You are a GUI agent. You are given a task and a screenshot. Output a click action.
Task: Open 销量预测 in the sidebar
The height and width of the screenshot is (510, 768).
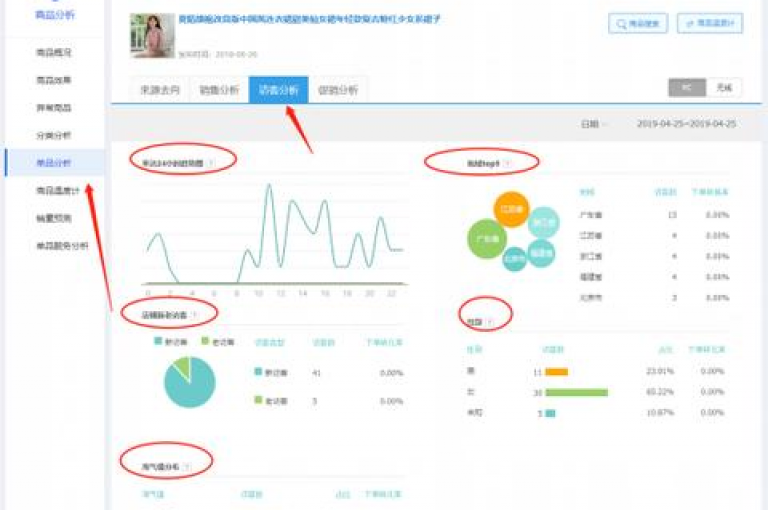[54, 218]
